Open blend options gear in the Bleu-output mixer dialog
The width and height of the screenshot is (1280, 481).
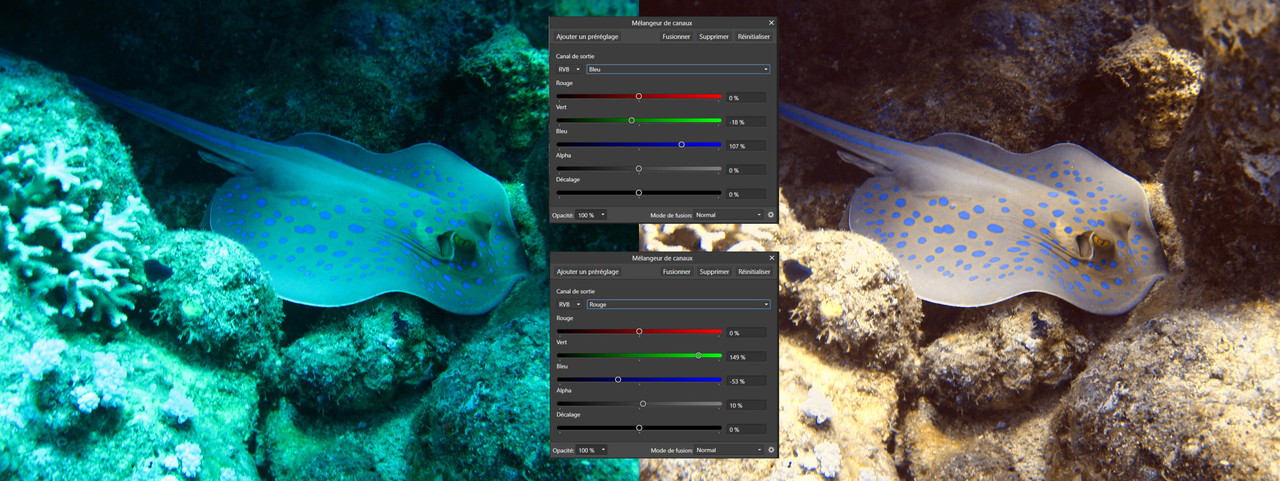click(x=771, y=215)
